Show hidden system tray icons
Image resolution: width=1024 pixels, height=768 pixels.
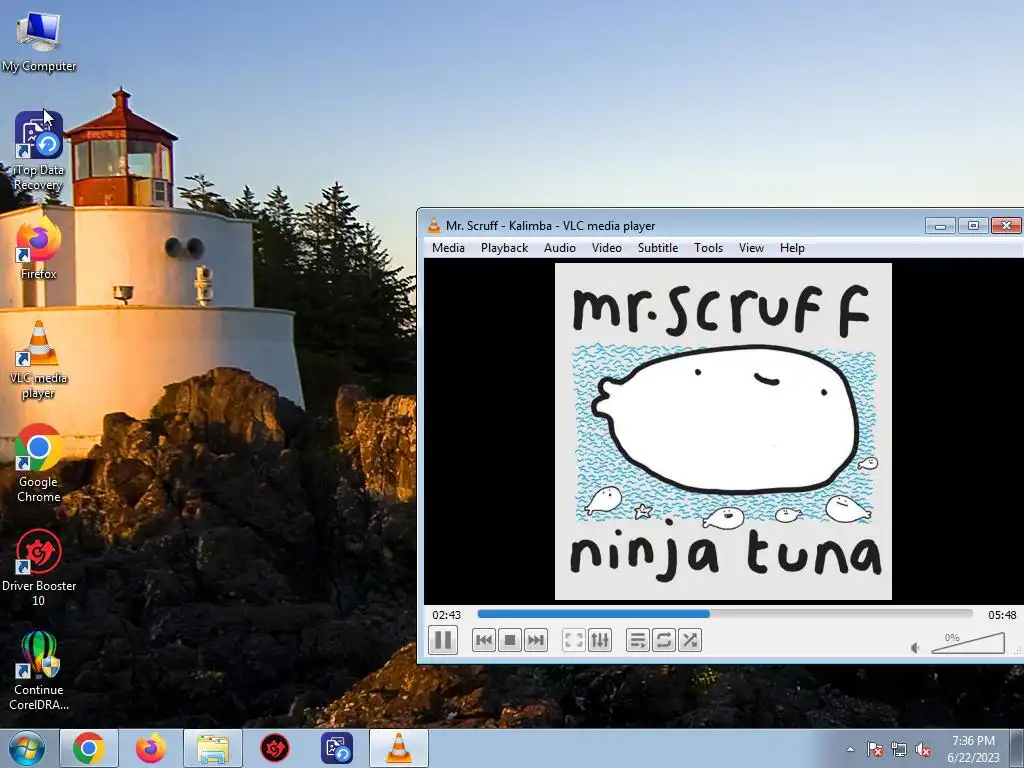point(850,749)
